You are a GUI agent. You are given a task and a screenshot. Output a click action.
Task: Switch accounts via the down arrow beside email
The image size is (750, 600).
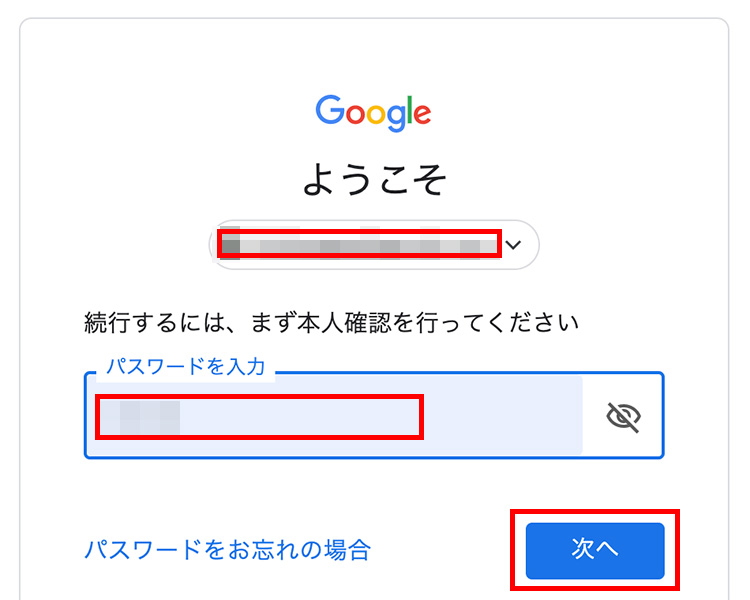513,245
